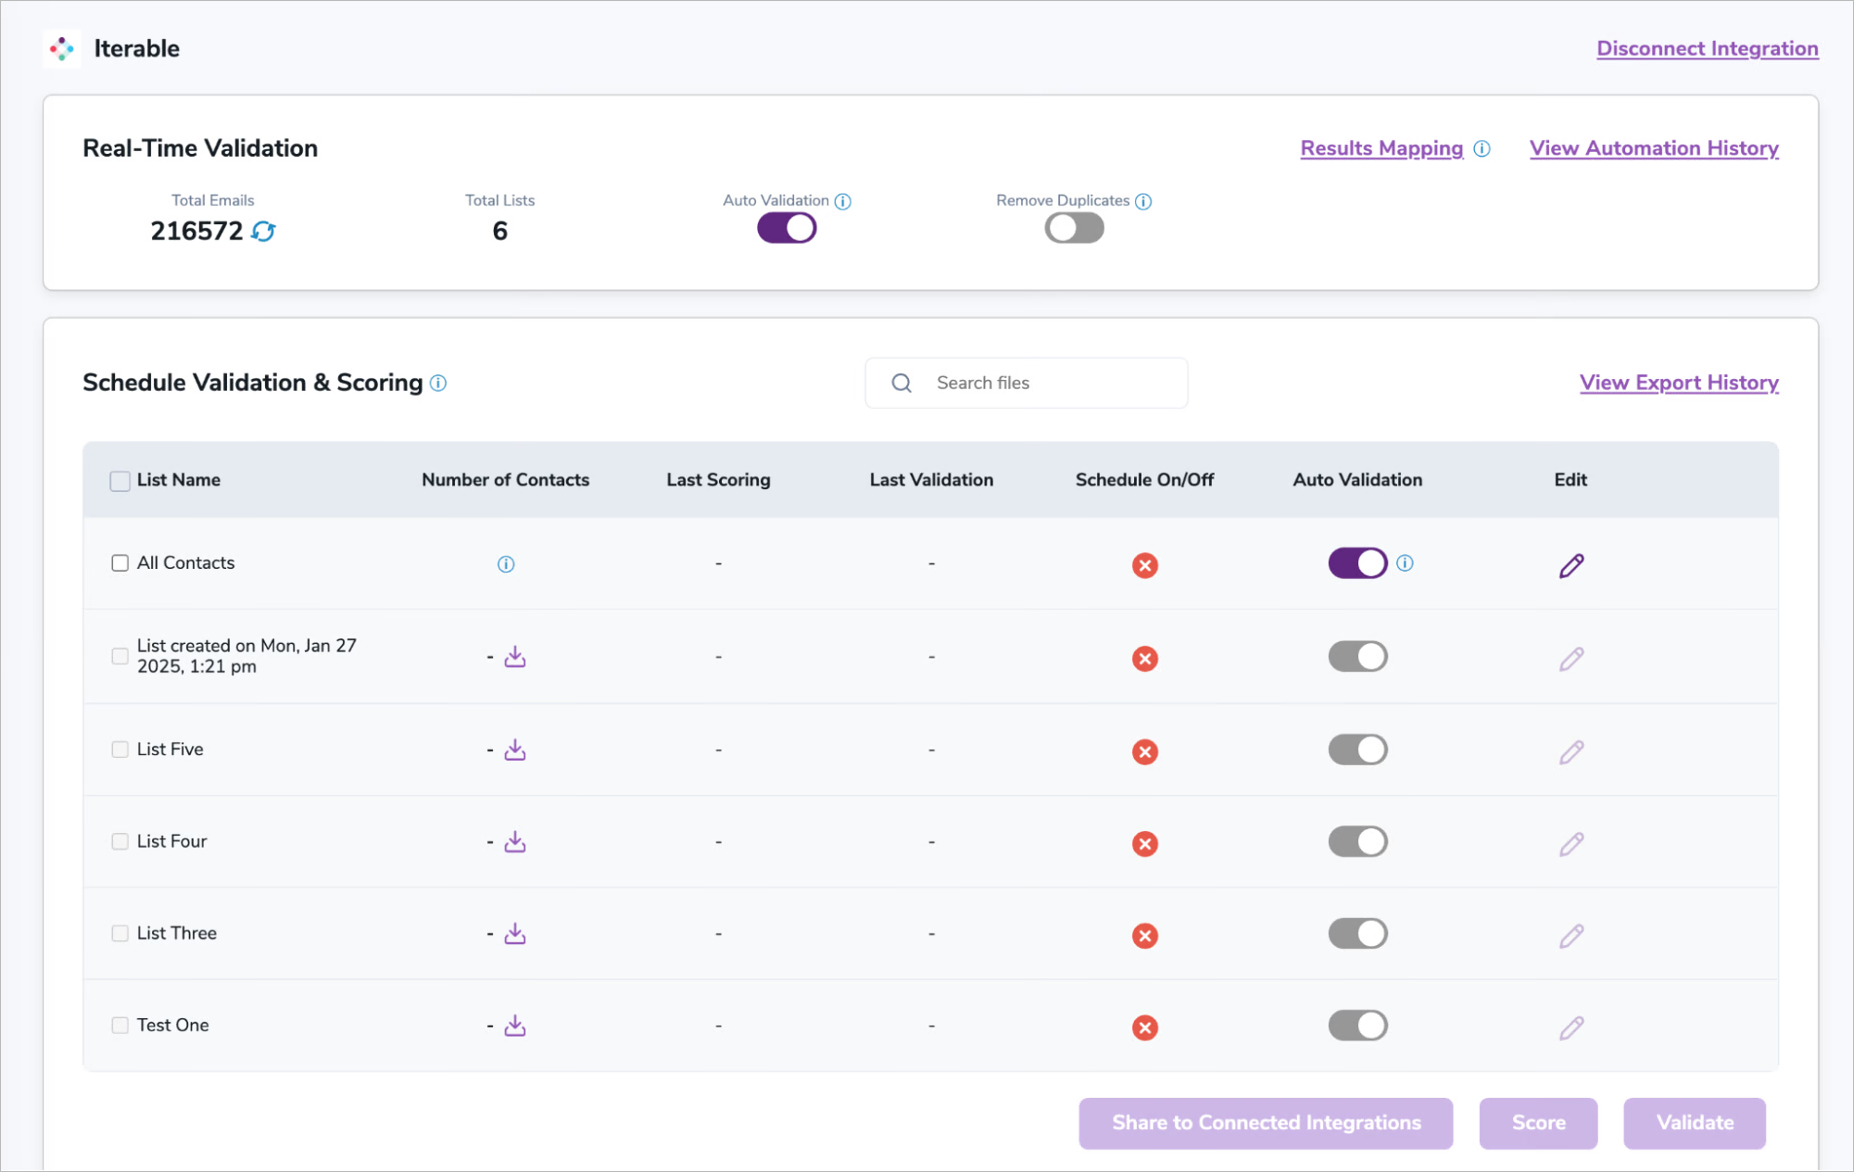1854x1172 pixels.
Task: Click Share to Connected Integrations button
Action: (x=1266, y=1123)
